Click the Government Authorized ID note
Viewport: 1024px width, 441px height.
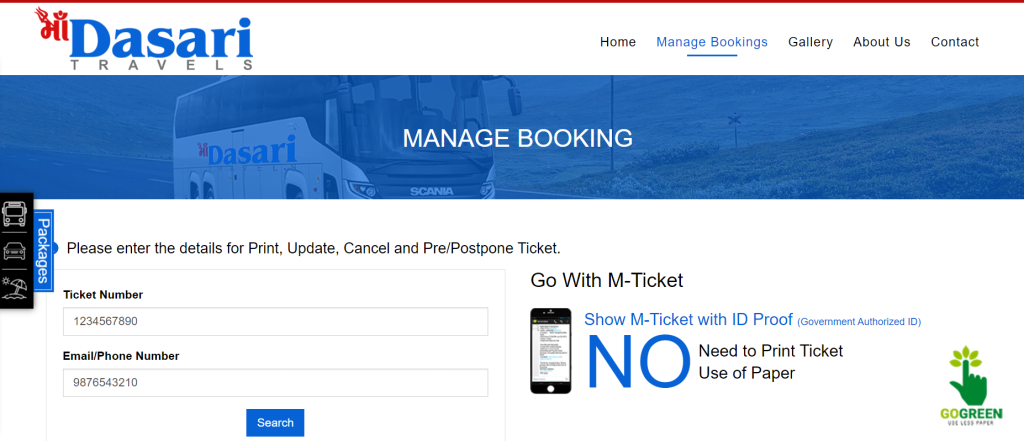pos(859,321)
